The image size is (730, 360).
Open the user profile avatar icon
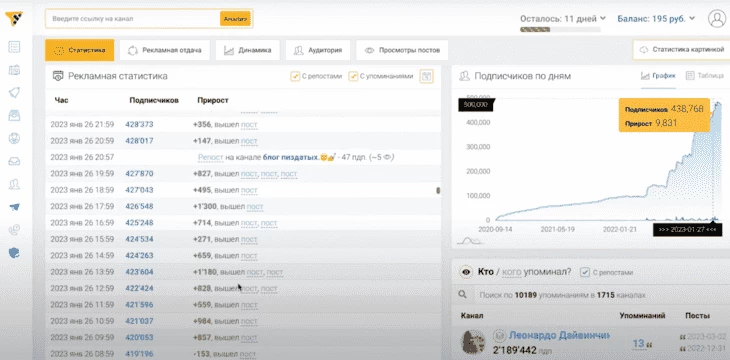click(716, 19)
